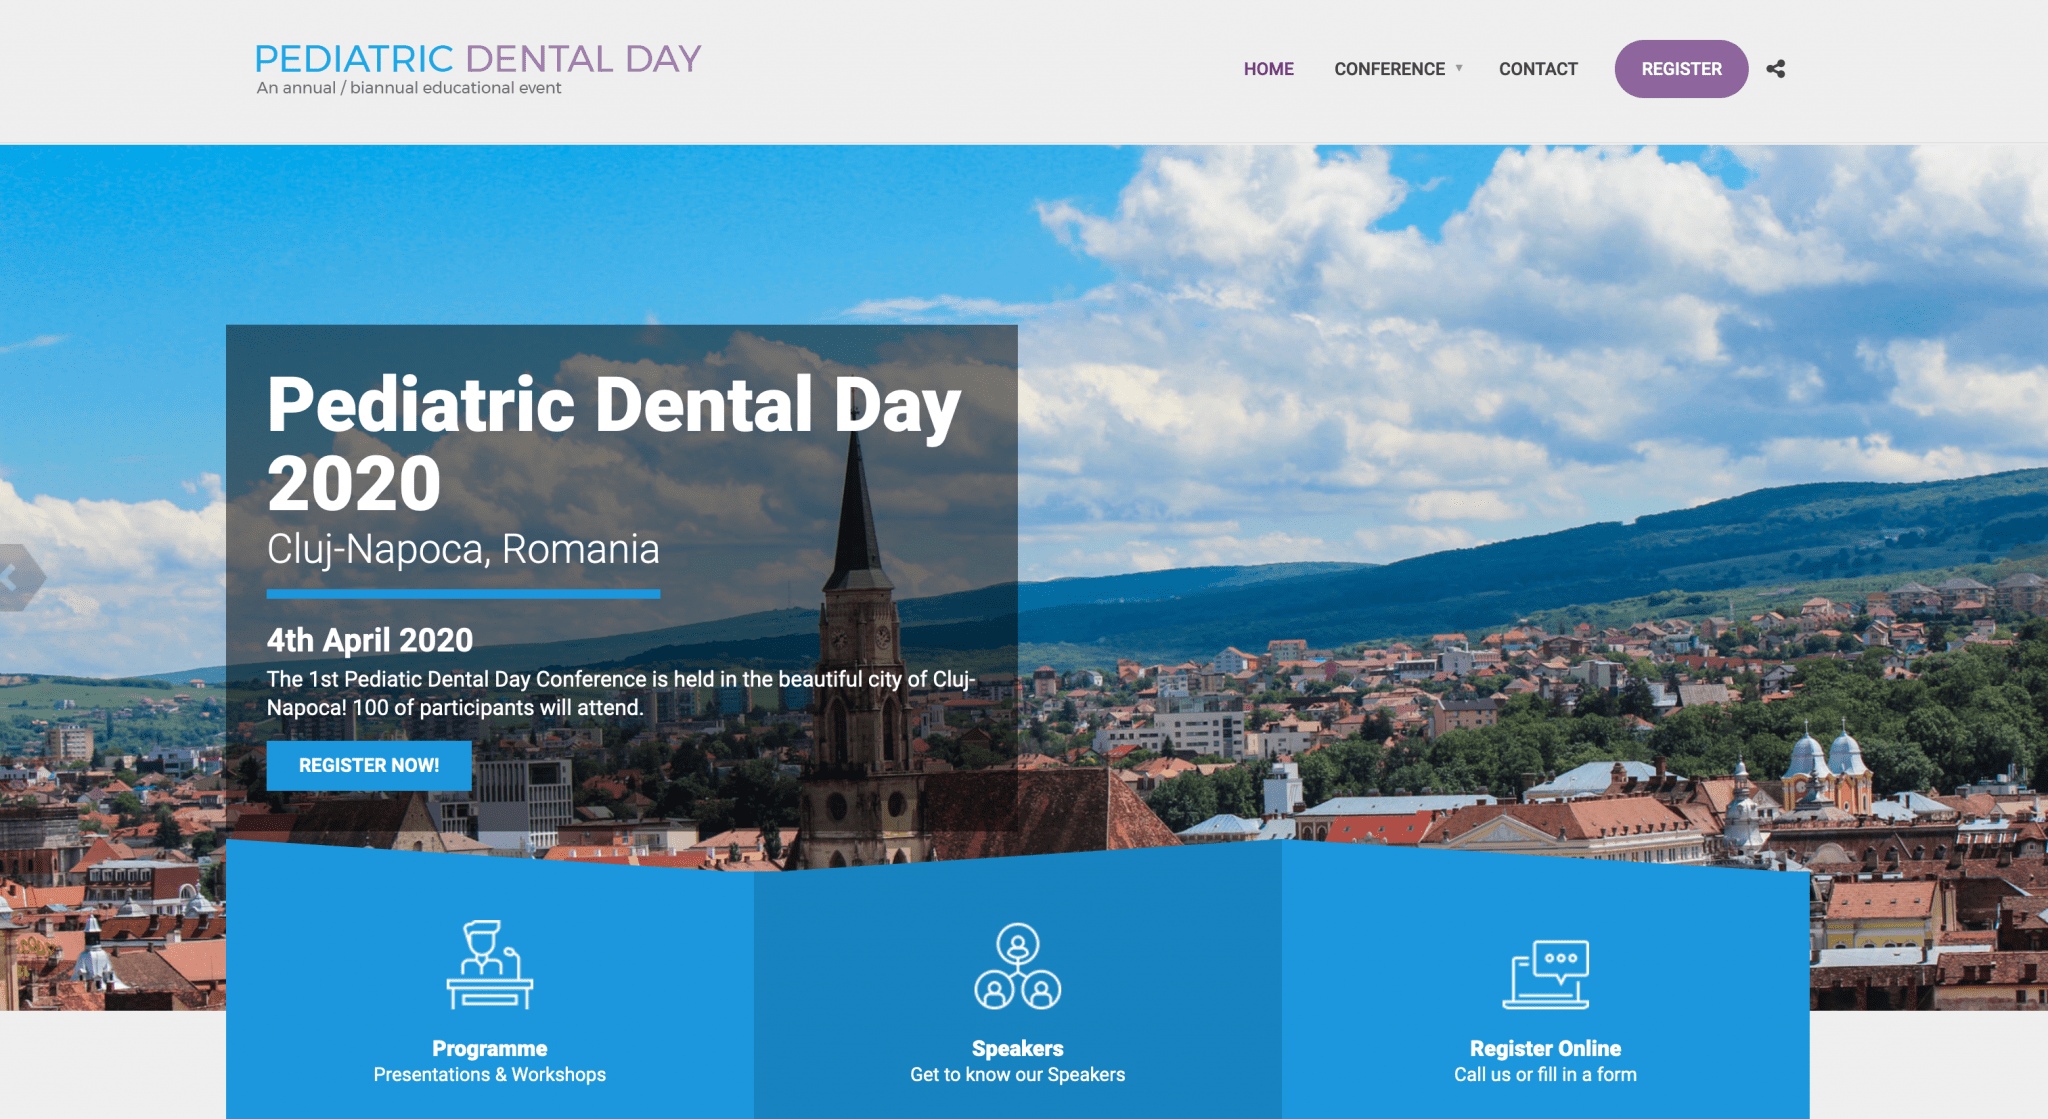The image size is (2048, 1119).
Task: Open the Conference menu item
Action: pyautogui.click(x=1388, y=69)
